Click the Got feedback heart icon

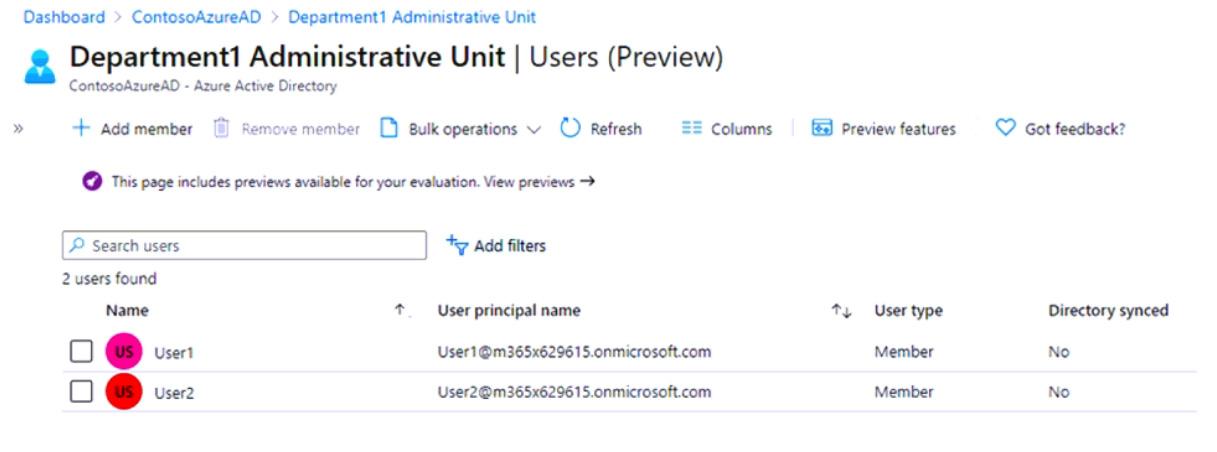1005,129
